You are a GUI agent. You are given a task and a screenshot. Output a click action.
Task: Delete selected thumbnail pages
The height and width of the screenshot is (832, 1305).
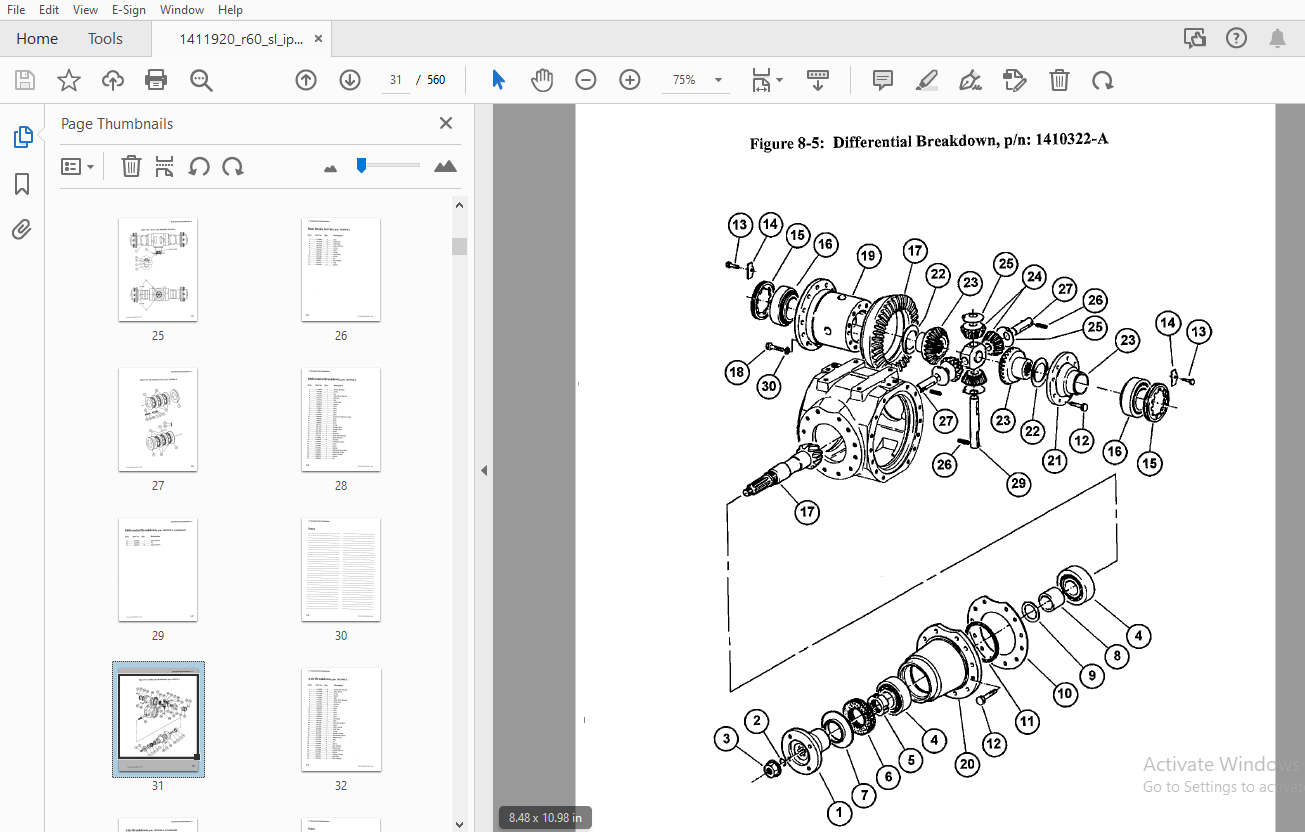coord(131,166)
